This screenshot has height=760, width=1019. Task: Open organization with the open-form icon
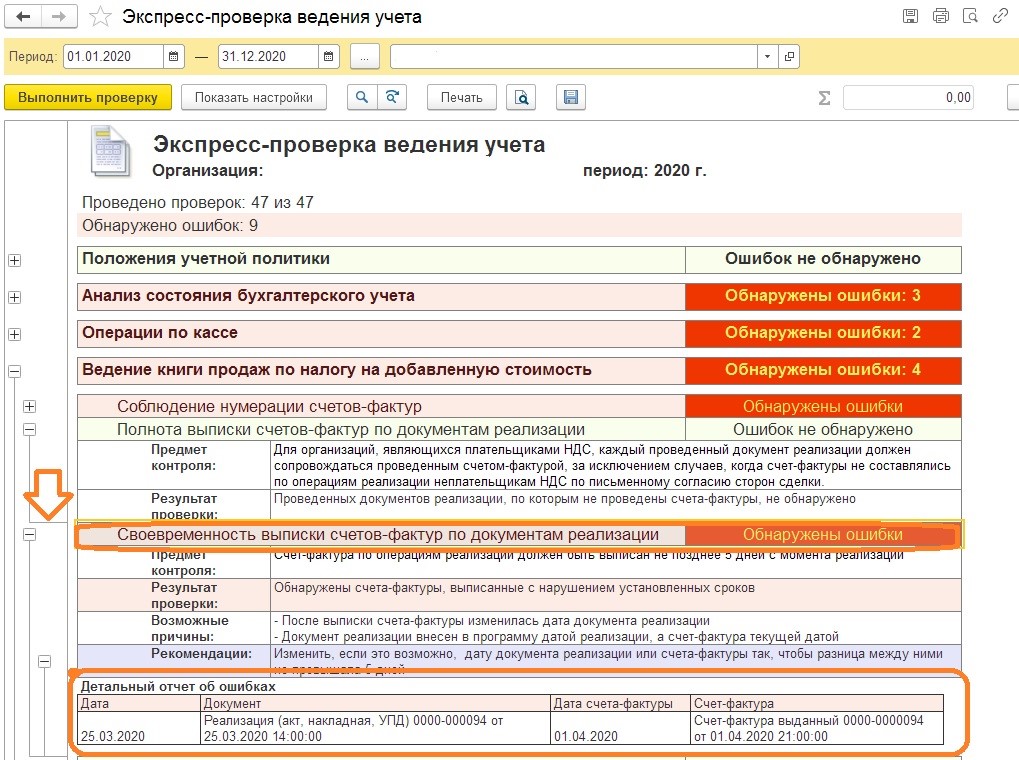tap(789, 57)
